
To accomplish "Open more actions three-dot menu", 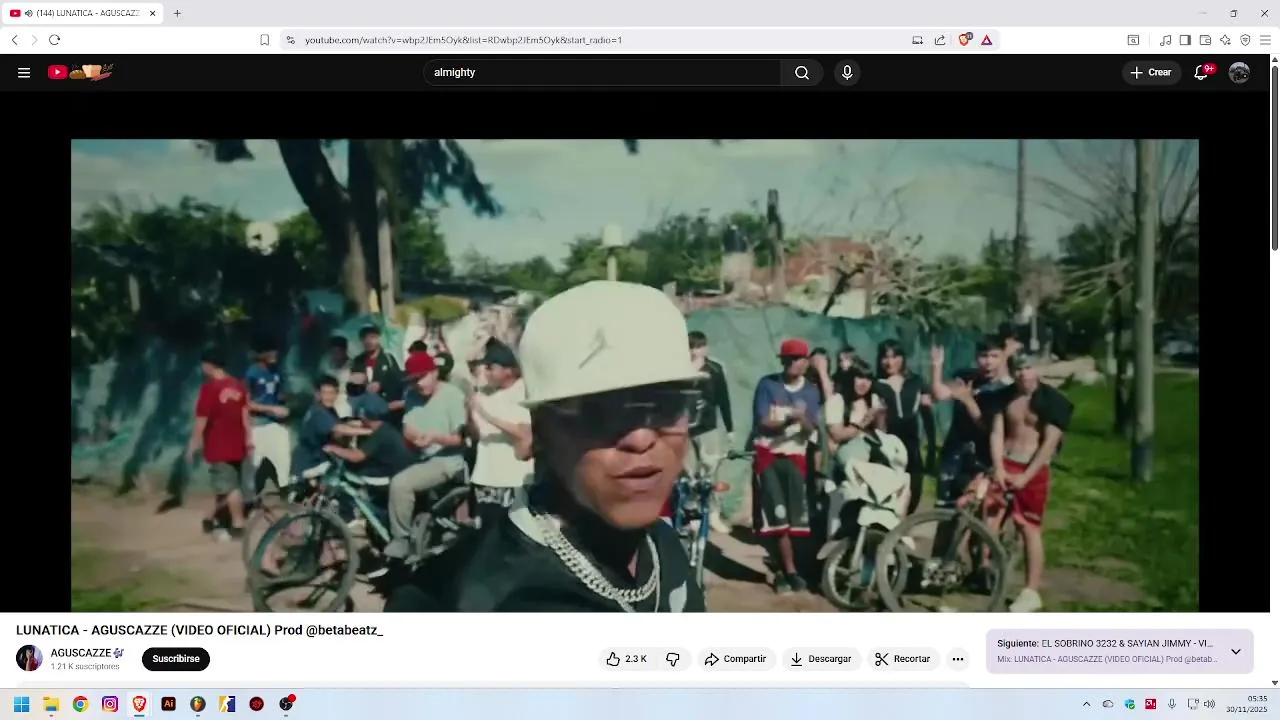I will 958,659.
